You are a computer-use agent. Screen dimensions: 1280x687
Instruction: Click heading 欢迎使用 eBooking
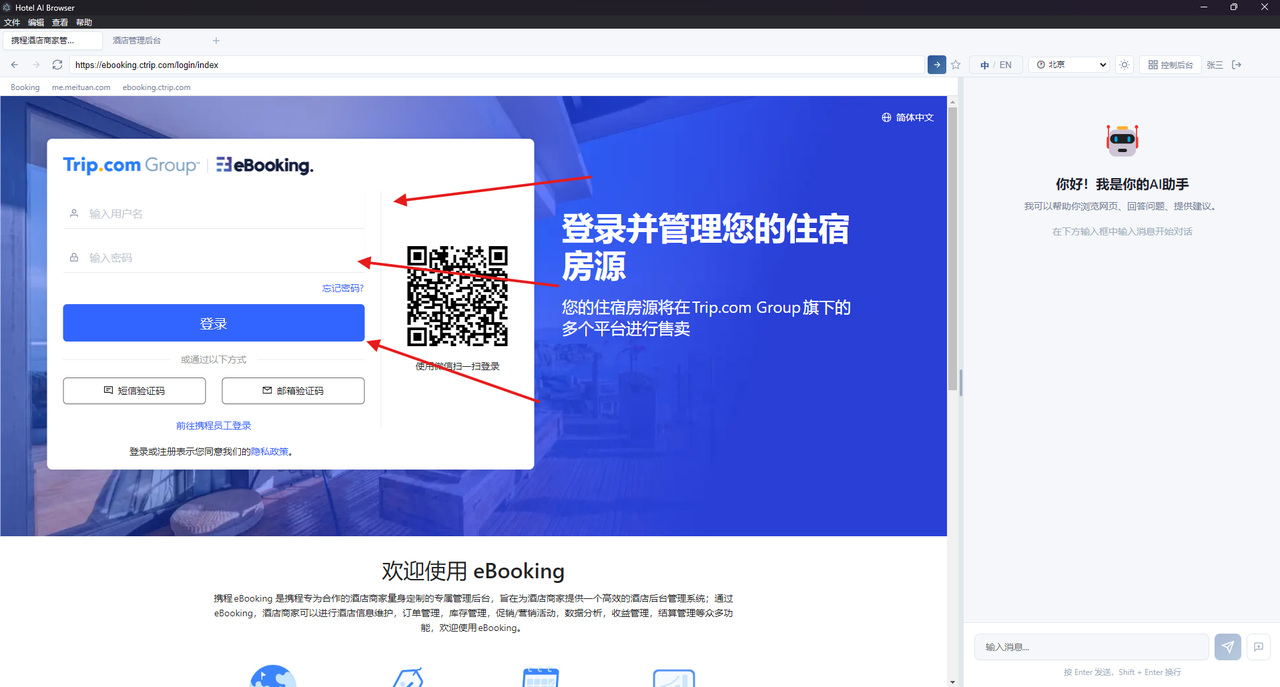(473, 571)
